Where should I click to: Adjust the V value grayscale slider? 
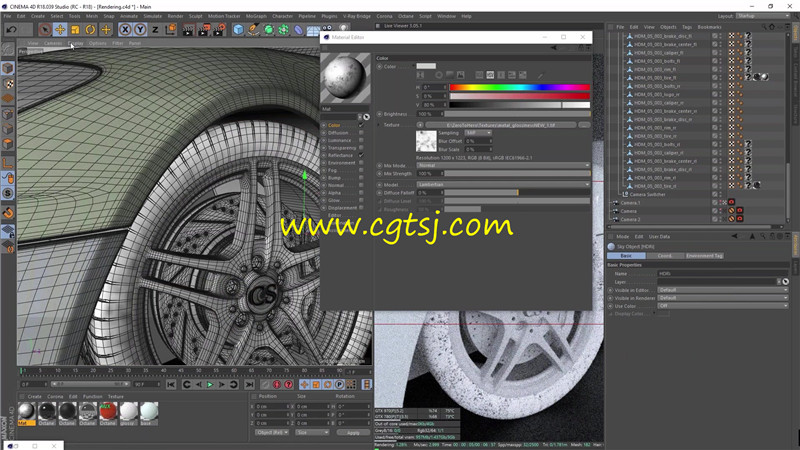click(519, 105)
